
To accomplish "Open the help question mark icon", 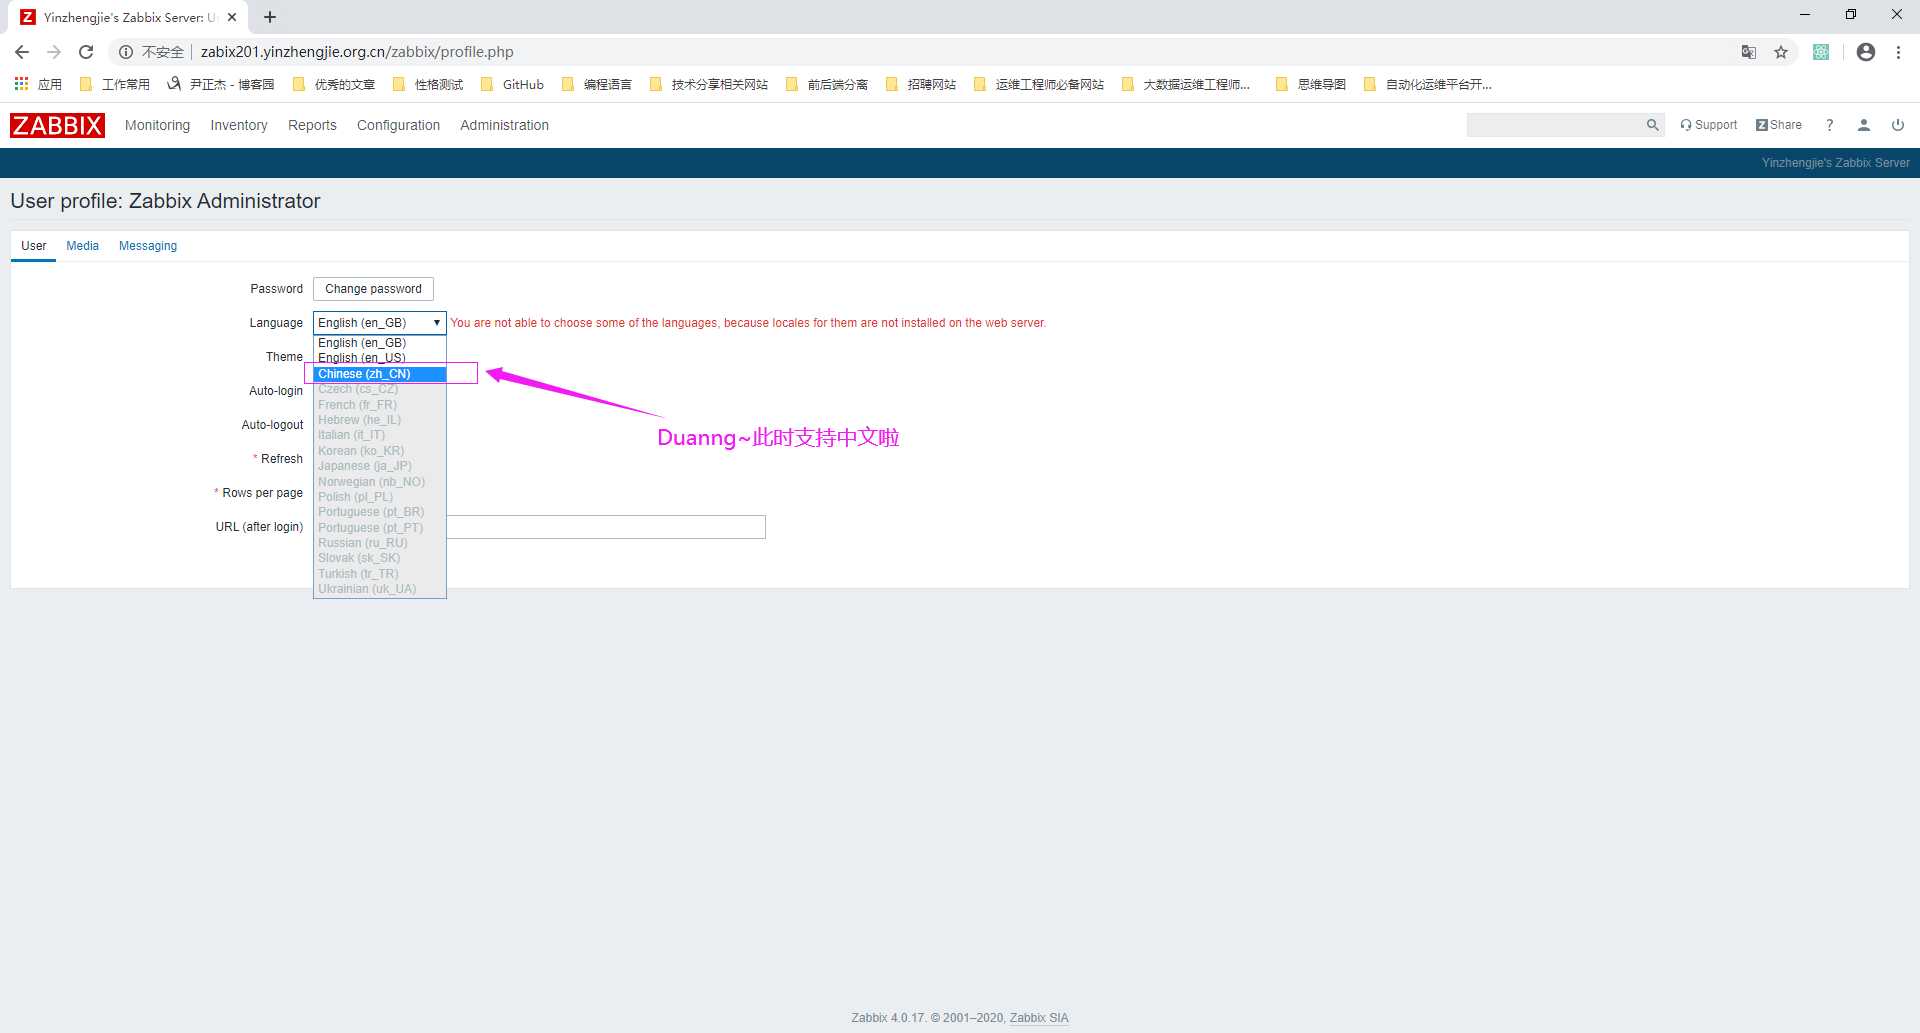I will tap(1829, 125).
